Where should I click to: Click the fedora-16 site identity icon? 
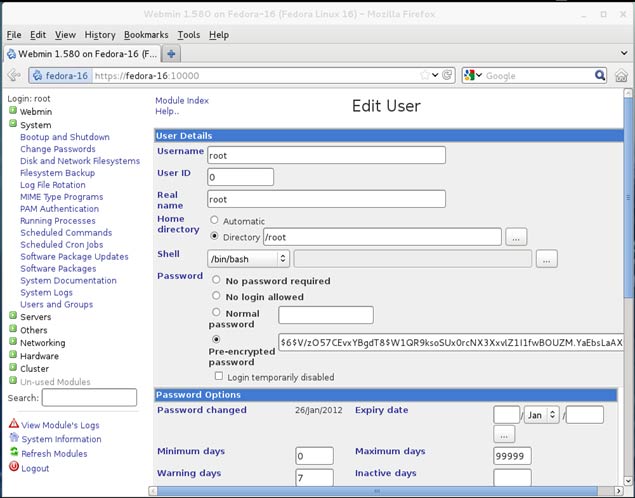(x=37, y=76)
